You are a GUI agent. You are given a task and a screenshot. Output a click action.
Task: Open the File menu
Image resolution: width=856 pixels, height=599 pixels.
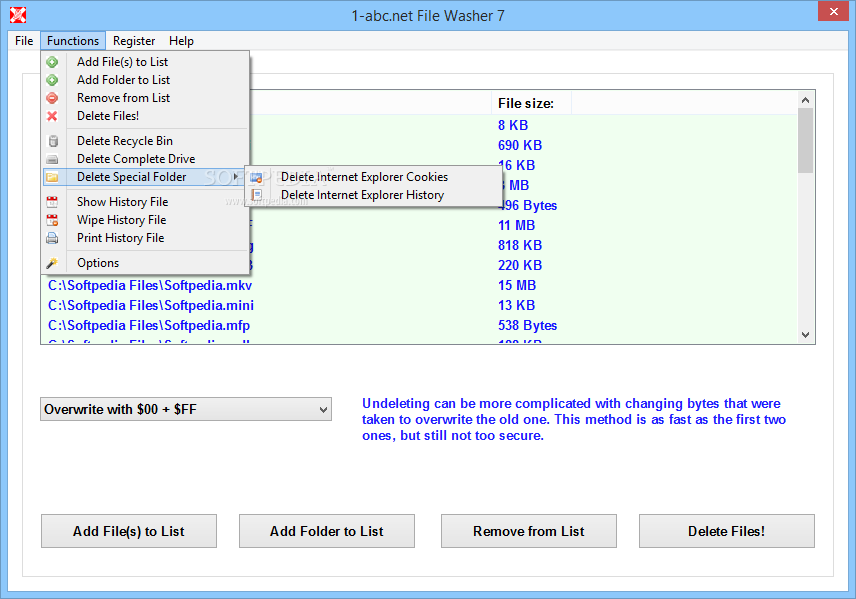24,41
